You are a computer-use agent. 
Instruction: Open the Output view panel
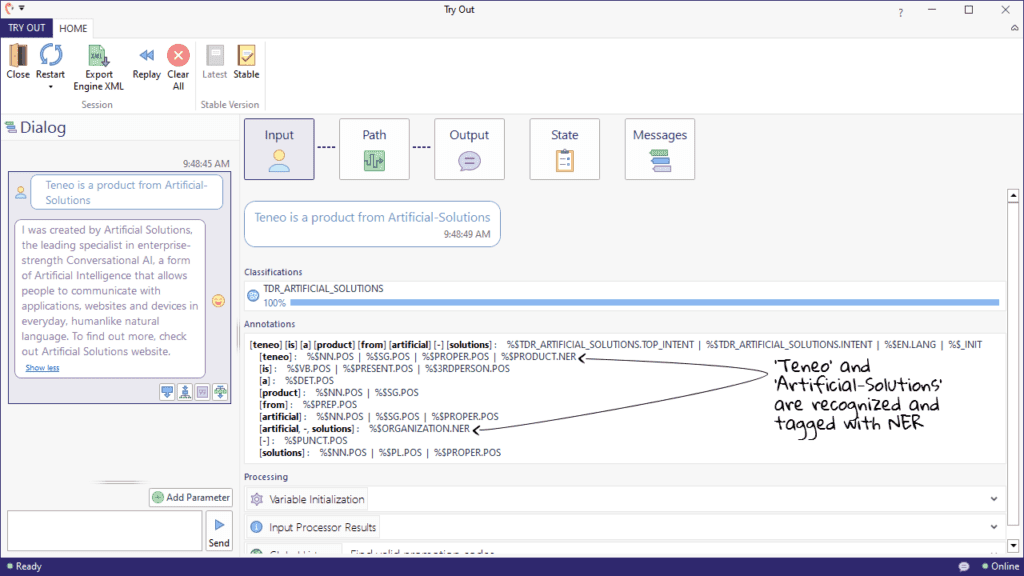(469, 148)
